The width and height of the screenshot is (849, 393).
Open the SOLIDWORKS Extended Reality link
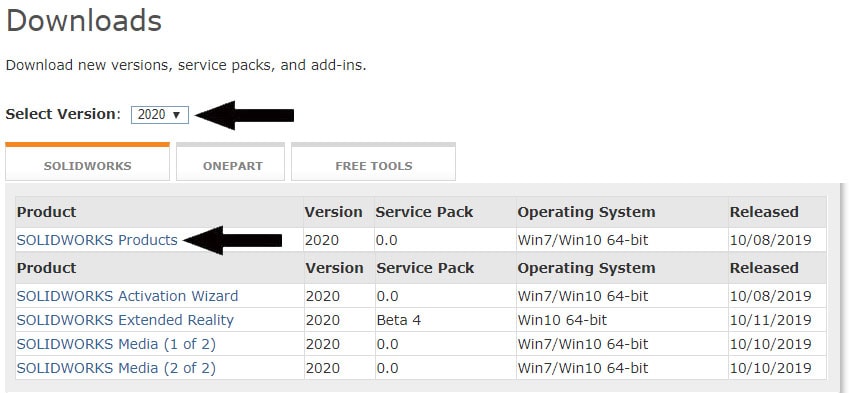(125, 320)
